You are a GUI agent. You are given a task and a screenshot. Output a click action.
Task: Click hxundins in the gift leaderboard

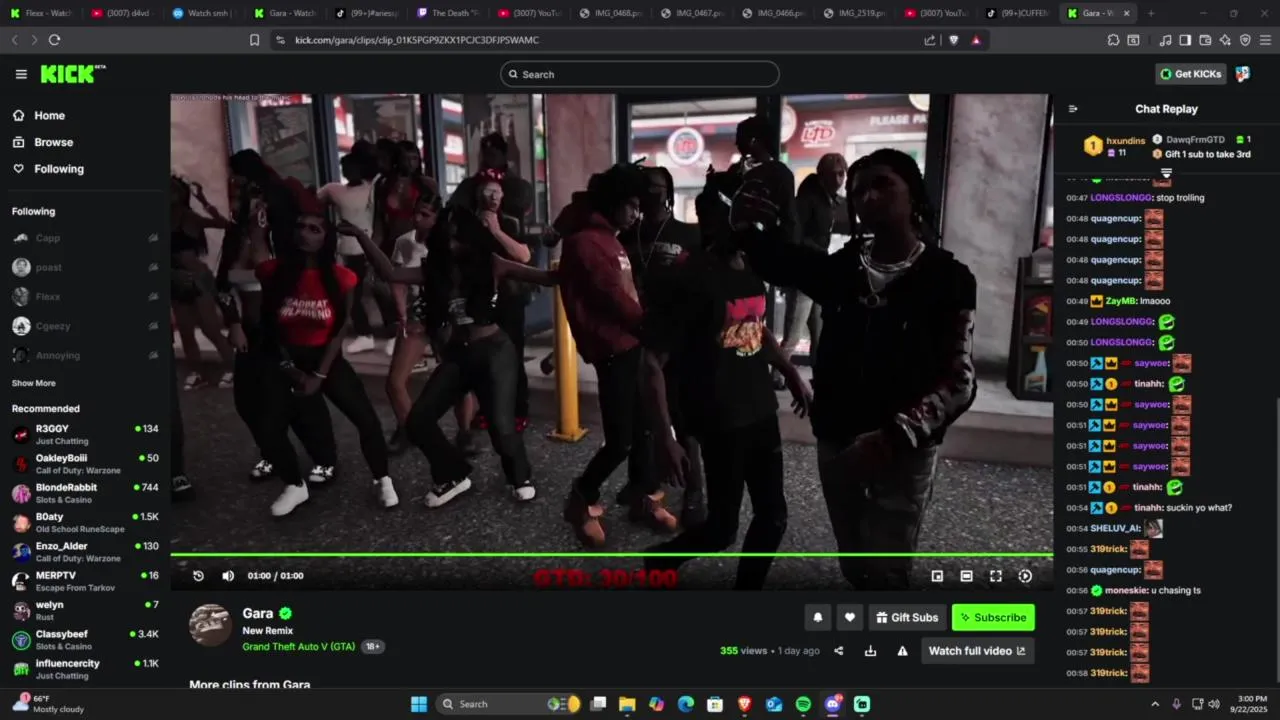pos(1125,141)
